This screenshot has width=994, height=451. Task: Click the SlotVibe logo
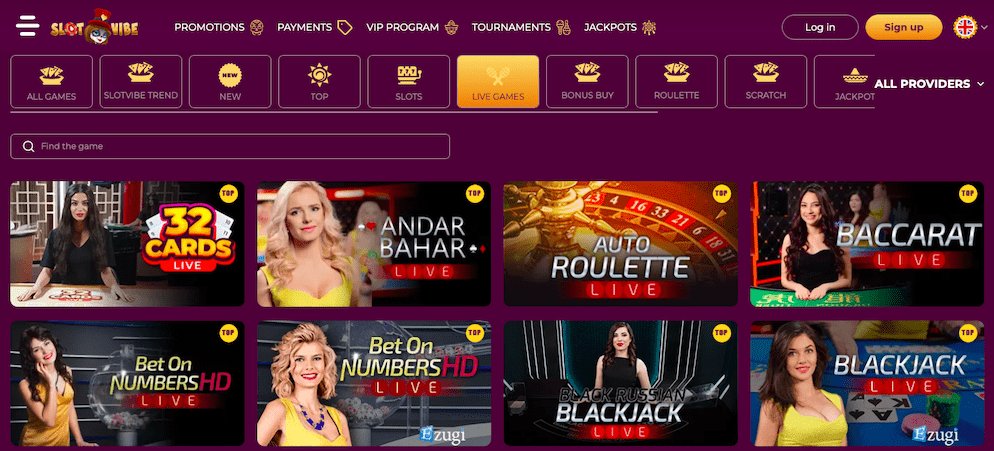(x=94, y=27)
